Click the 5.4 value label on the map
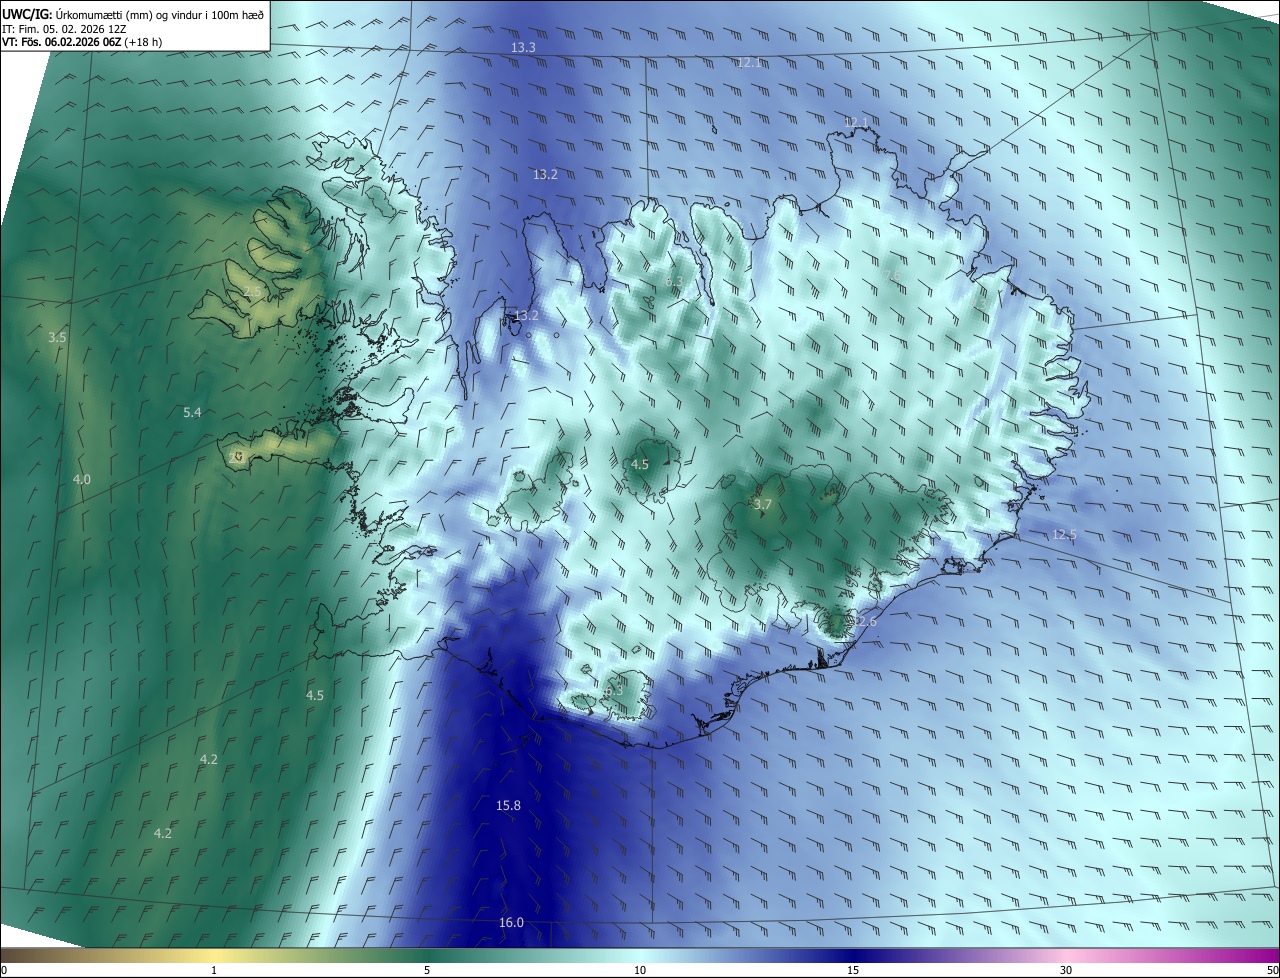Image resolution: width=1280 pixels, height=978 pixels. coord(192,413)
